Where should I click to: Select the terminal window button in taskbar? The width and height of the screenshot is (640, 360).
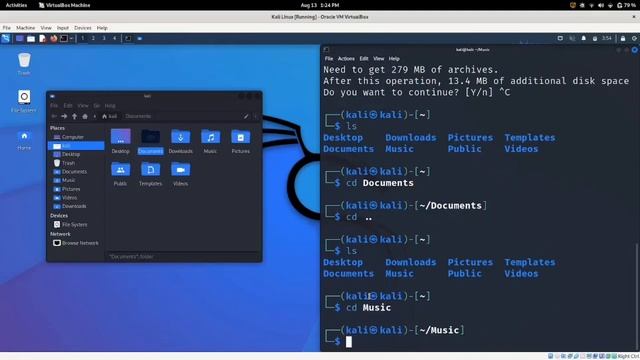[128, 38]
